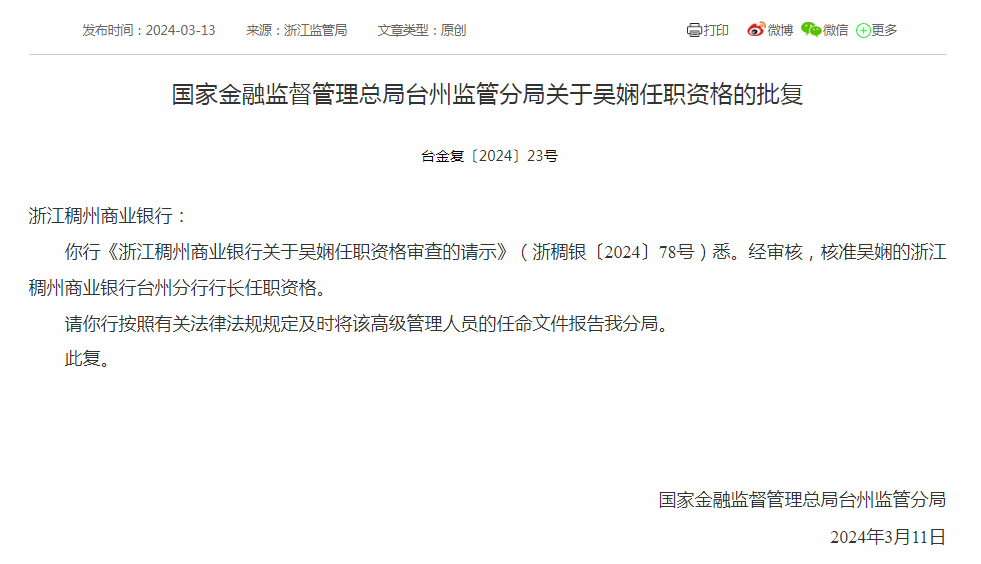Image resolution: width=981 pixels, height=564 pixels.
Task: Click the sentence beginning 请你行按照有关法律法规
Action: 367,324
